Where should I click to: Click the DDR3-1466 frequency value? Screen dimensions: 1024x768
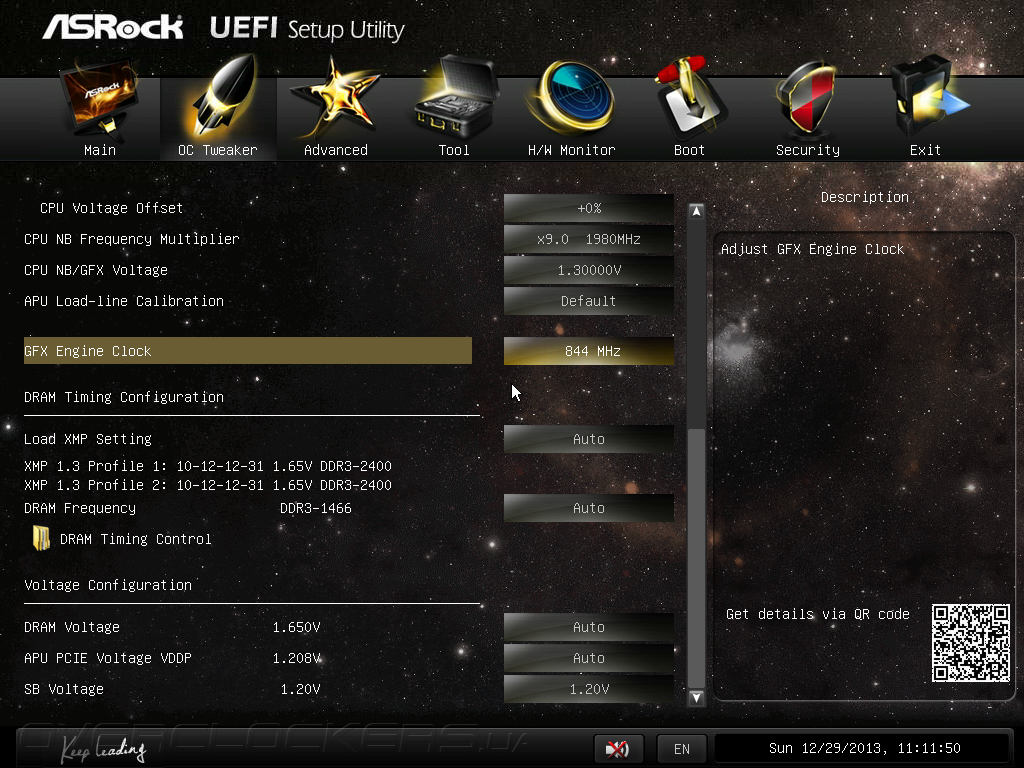(x=315, y=508)
